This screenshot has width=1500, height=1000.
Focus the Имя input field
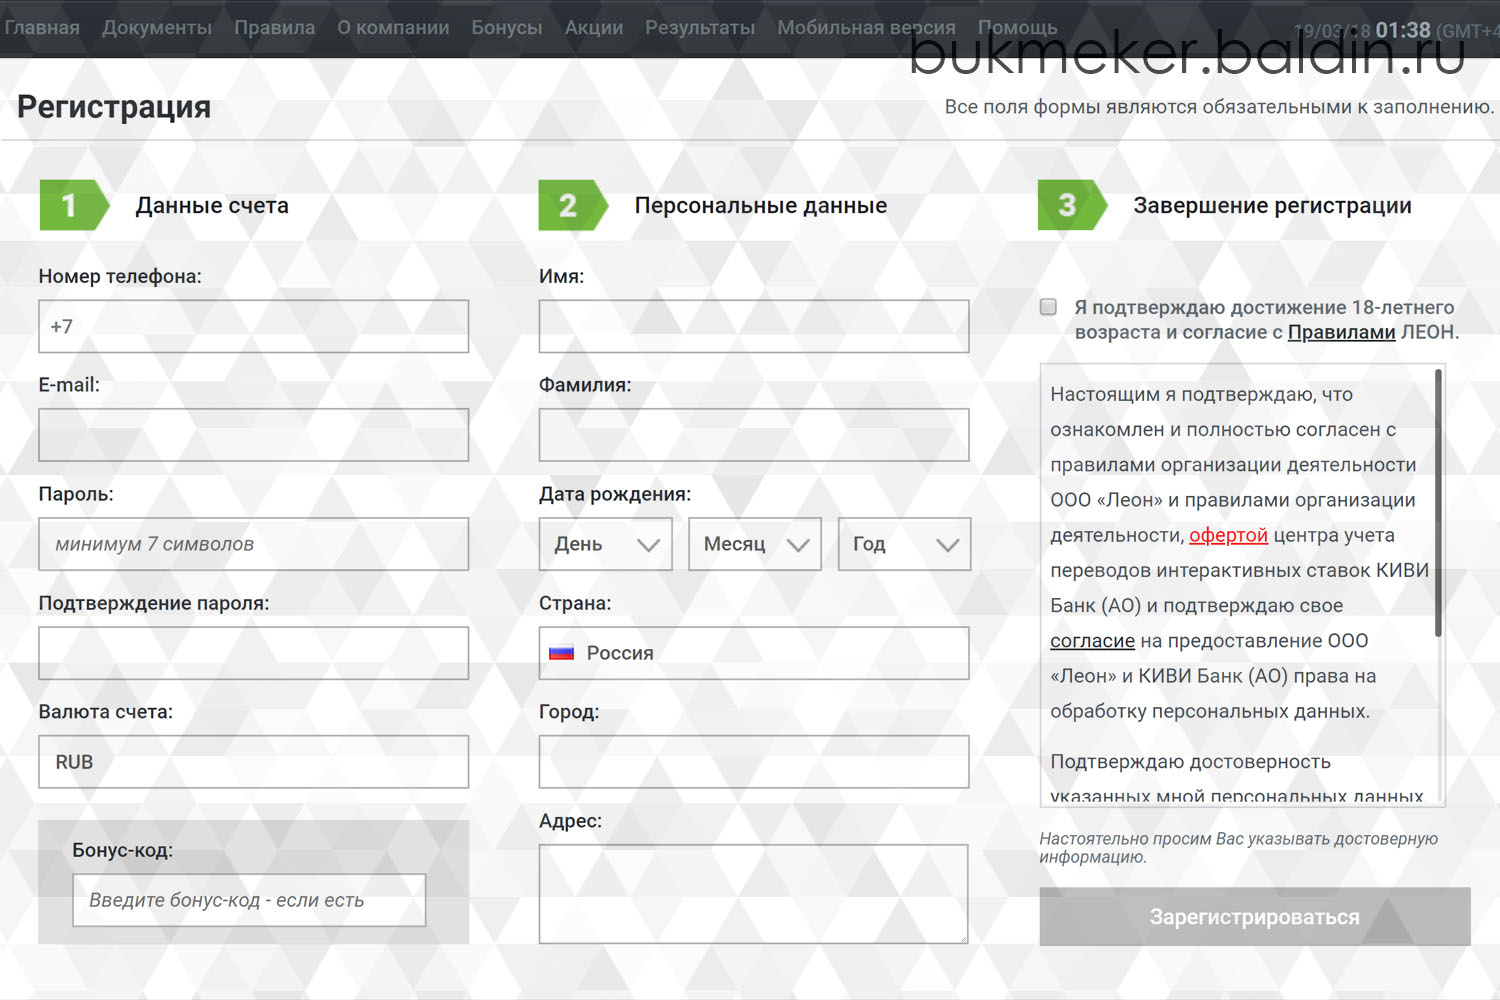(x=754, y=326)
